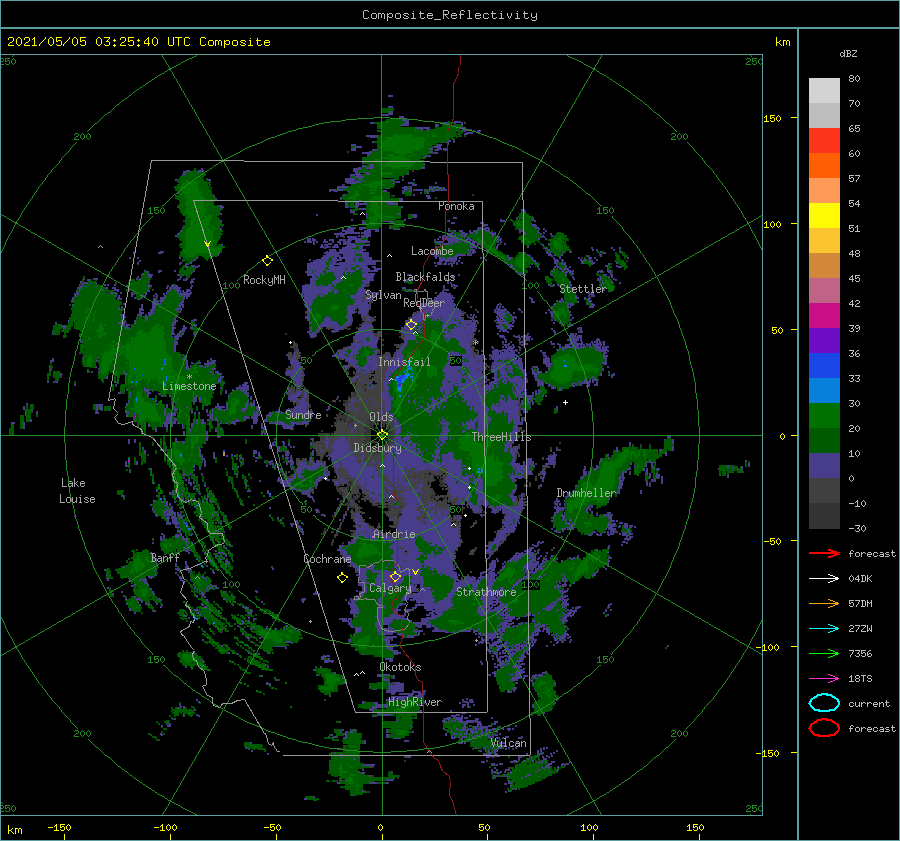Click the green 7356 arrow icon
Screen dimensions: 900x841
(x=824, y=653)
